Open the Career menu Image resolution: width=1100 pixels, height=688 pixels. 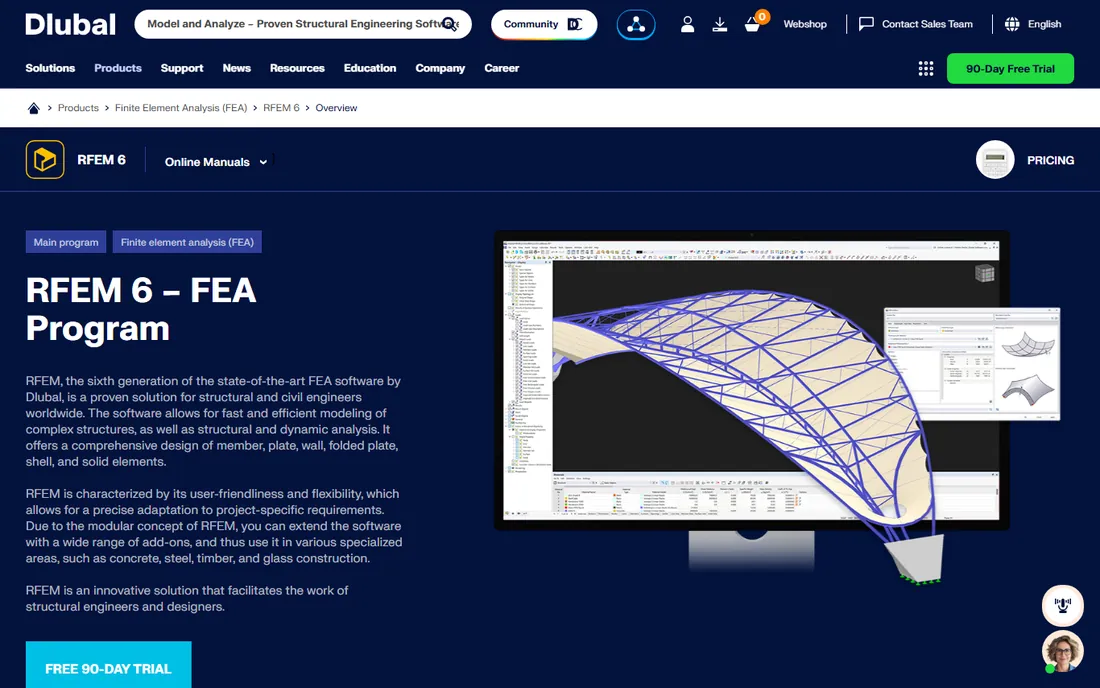(502, 68)
